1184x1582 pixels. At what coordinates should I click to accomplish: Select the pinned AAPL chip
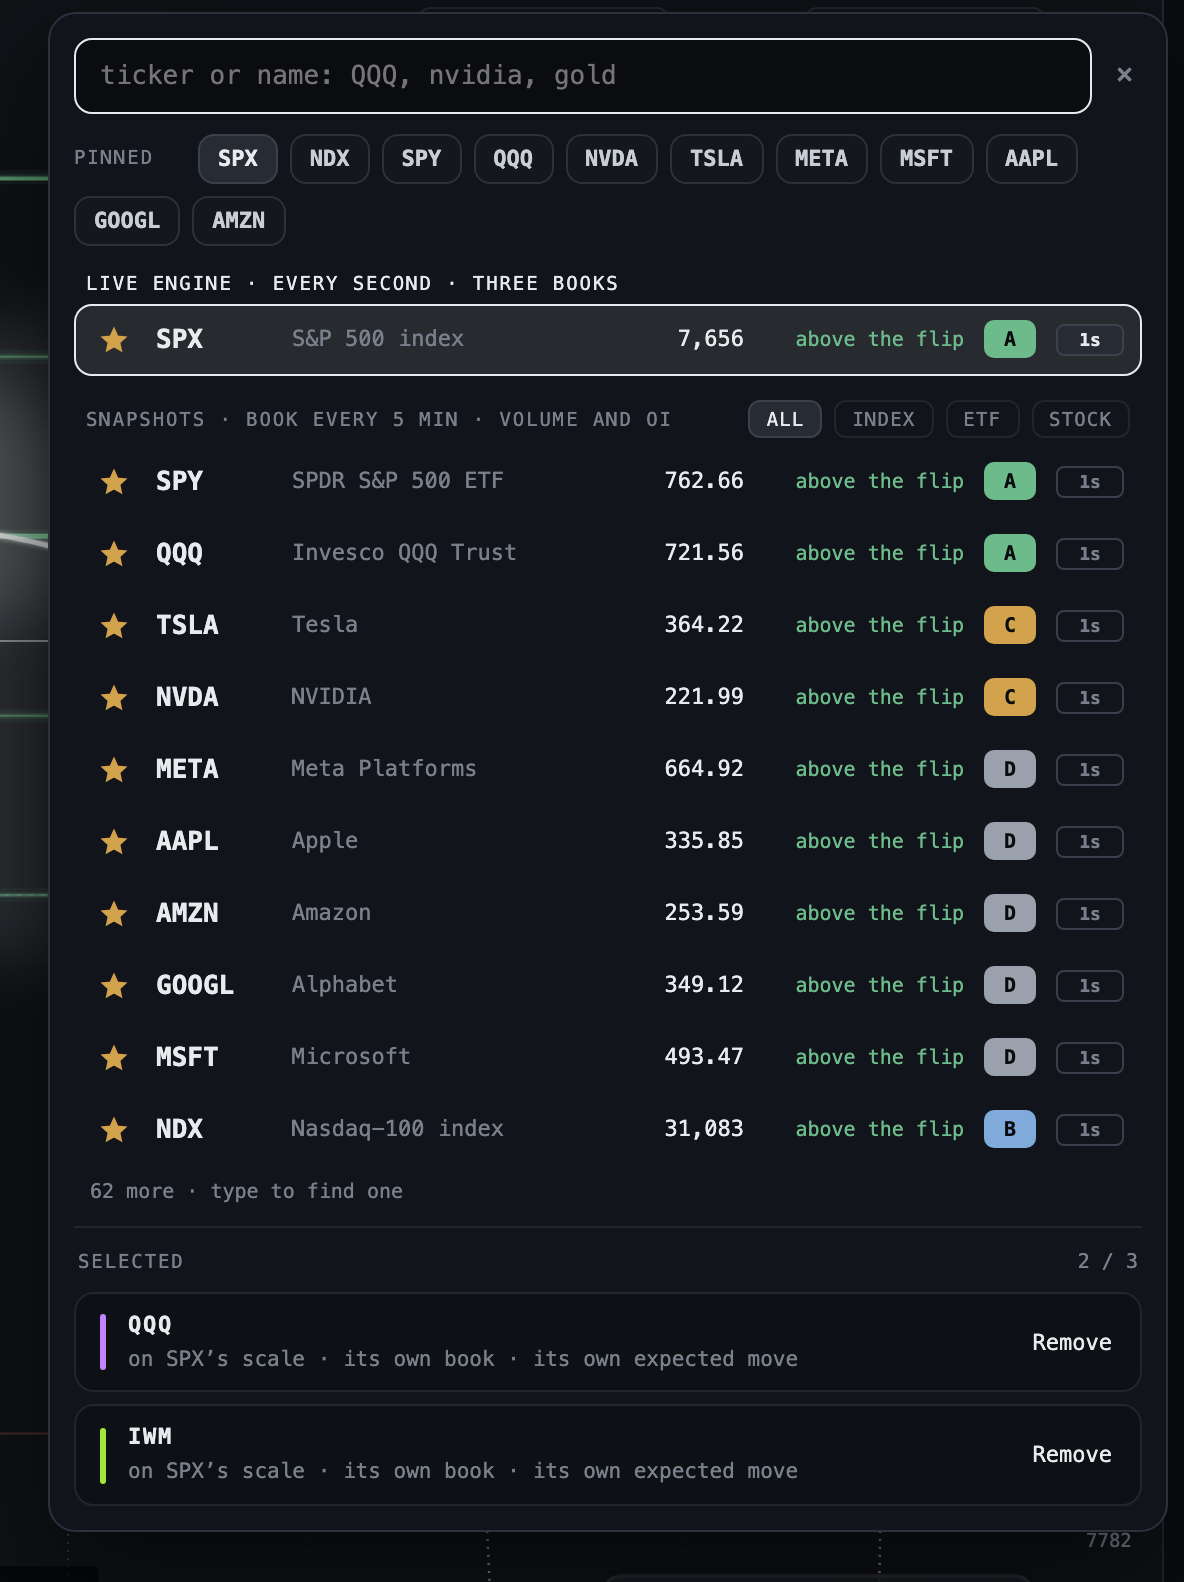[1032, 159]
